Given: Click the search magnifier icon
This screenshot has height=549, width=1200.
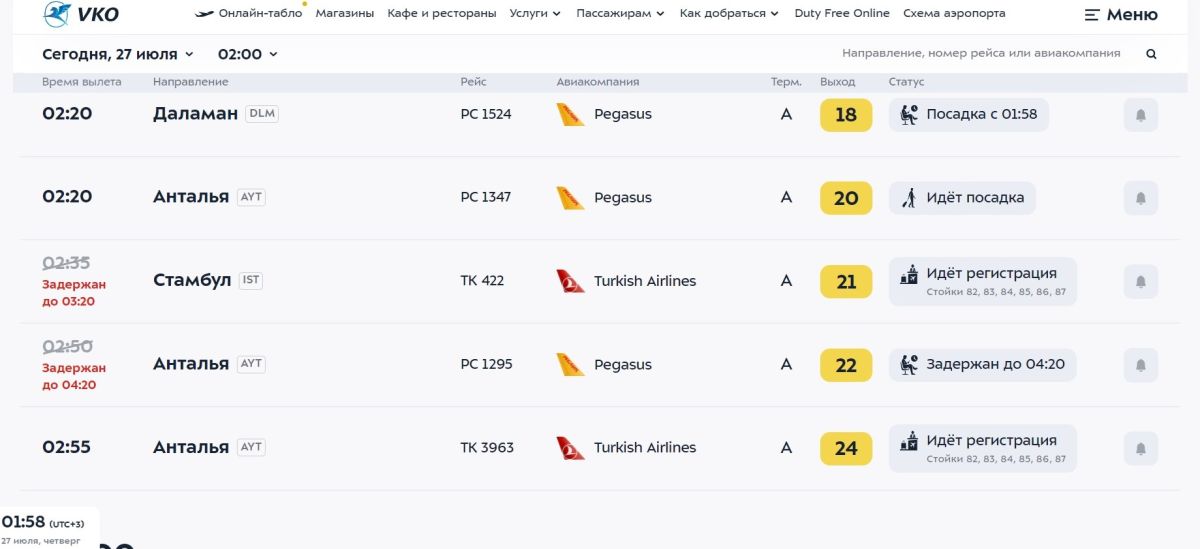Looking at the screenshot, I should pyautogui.click(x=1151, y=54).
